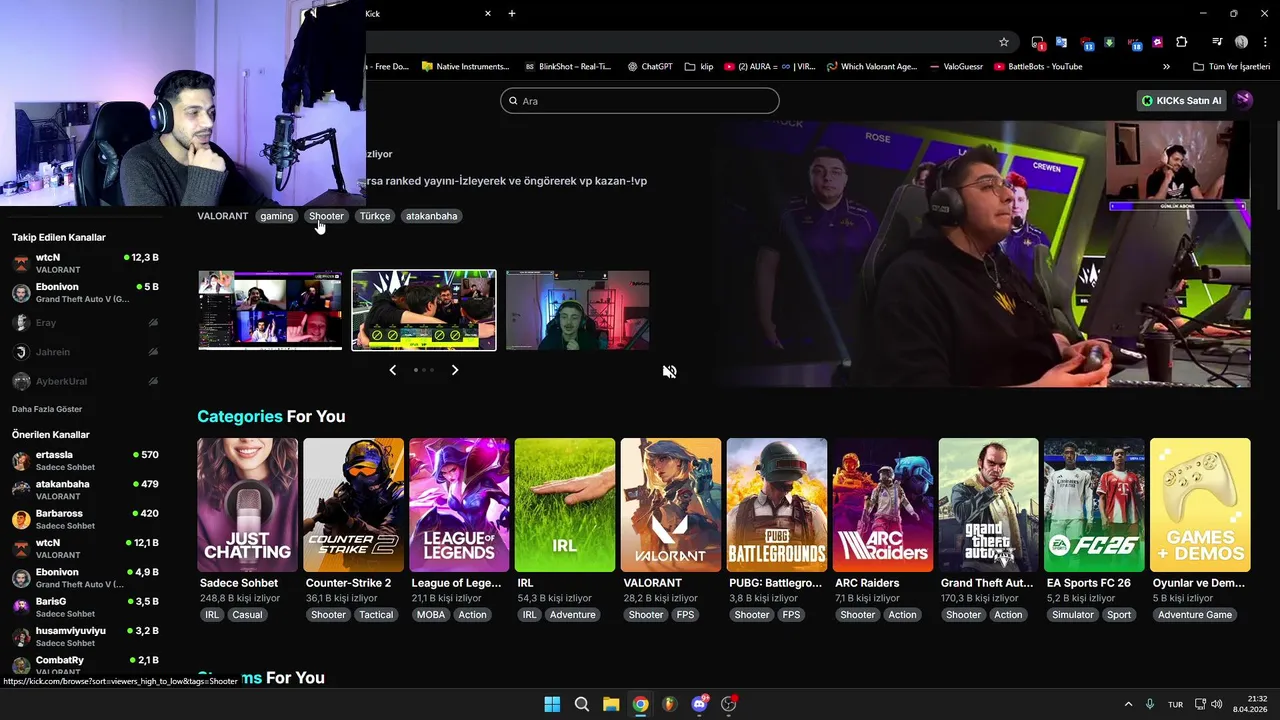Open PUBG Battlegrounds category card

tap(777, 505)
